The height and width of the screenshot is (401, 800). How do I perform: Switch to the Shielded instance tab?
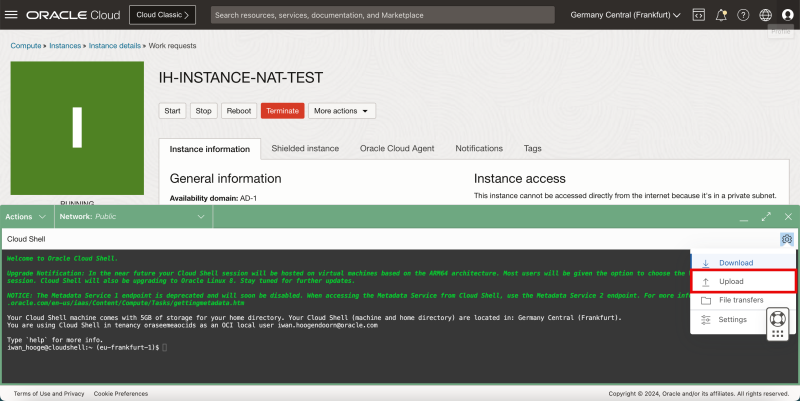tap(305, 148)
